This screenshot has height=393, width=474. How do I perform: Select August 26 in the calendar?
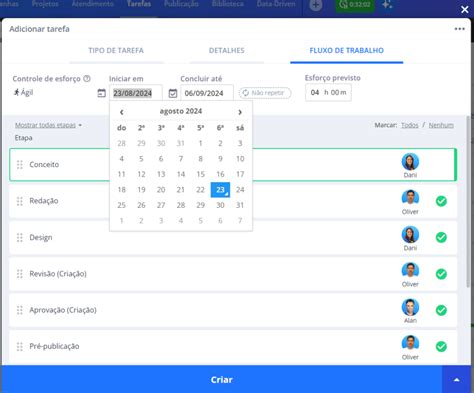(141, 205)
